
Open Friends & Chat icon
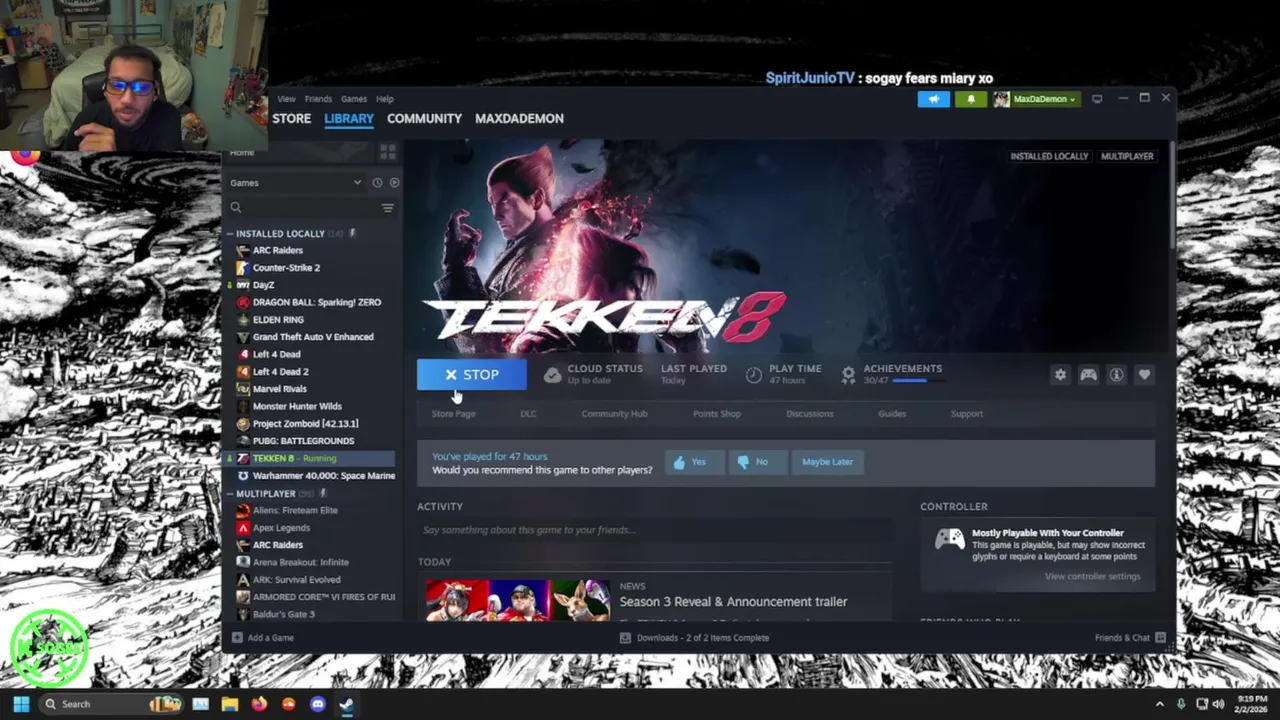(1160, 637)
